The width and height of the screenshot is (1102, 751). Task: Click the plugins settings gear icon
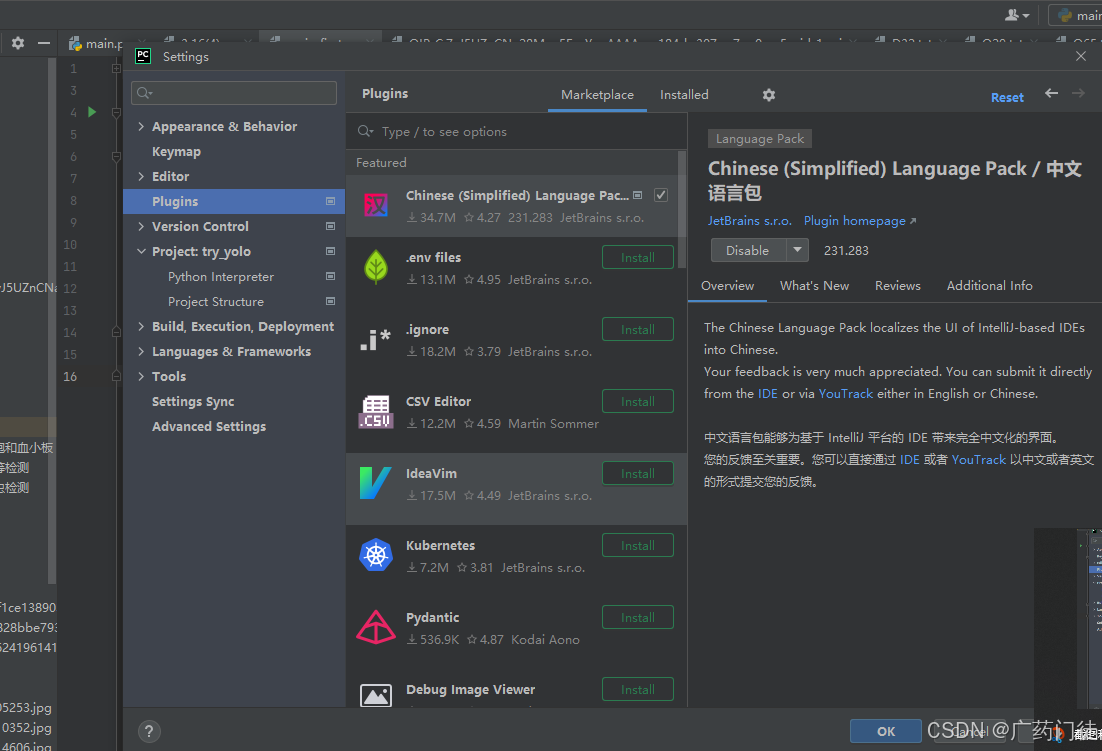pos(769,95)
